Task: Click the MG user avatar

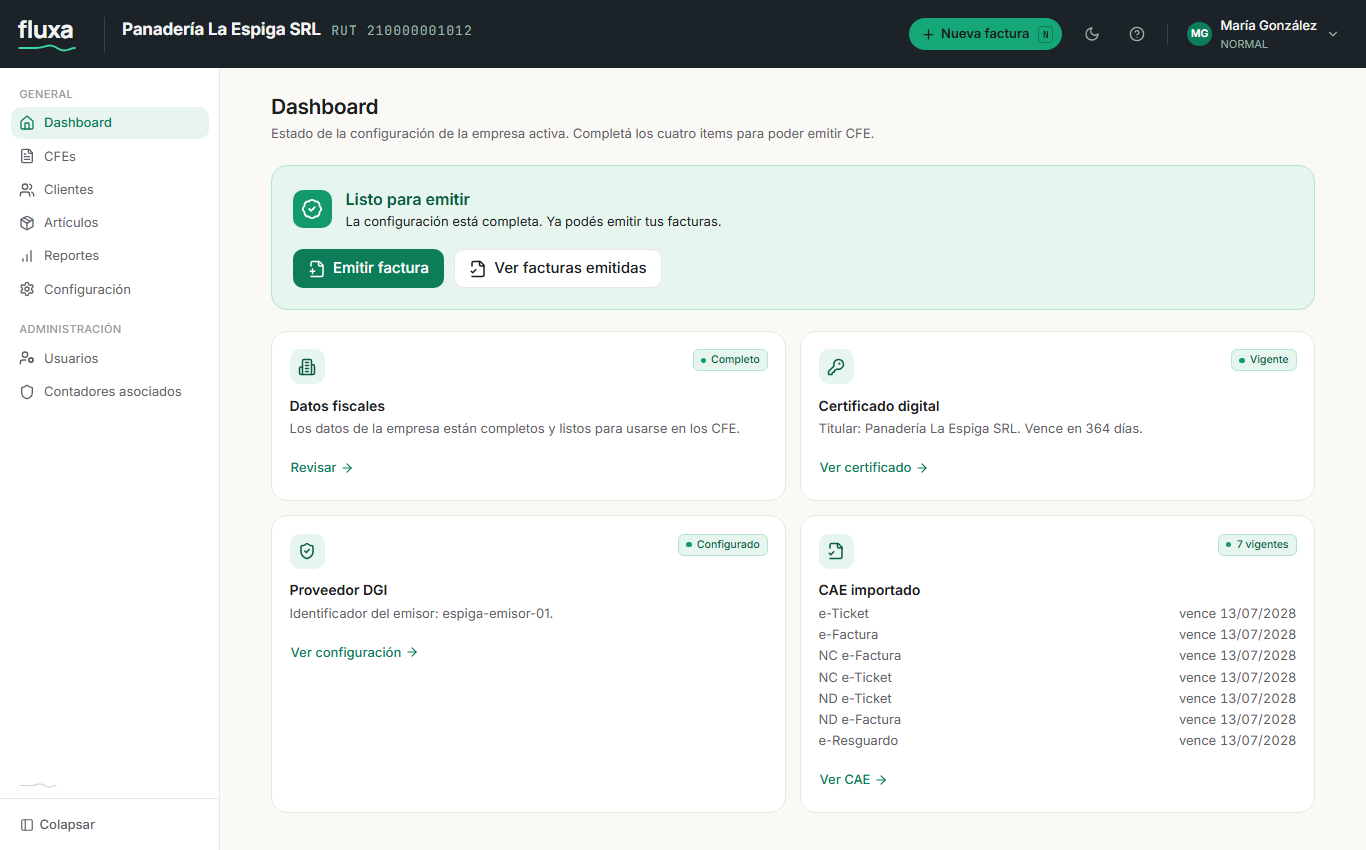Action: coord(1199,34)
